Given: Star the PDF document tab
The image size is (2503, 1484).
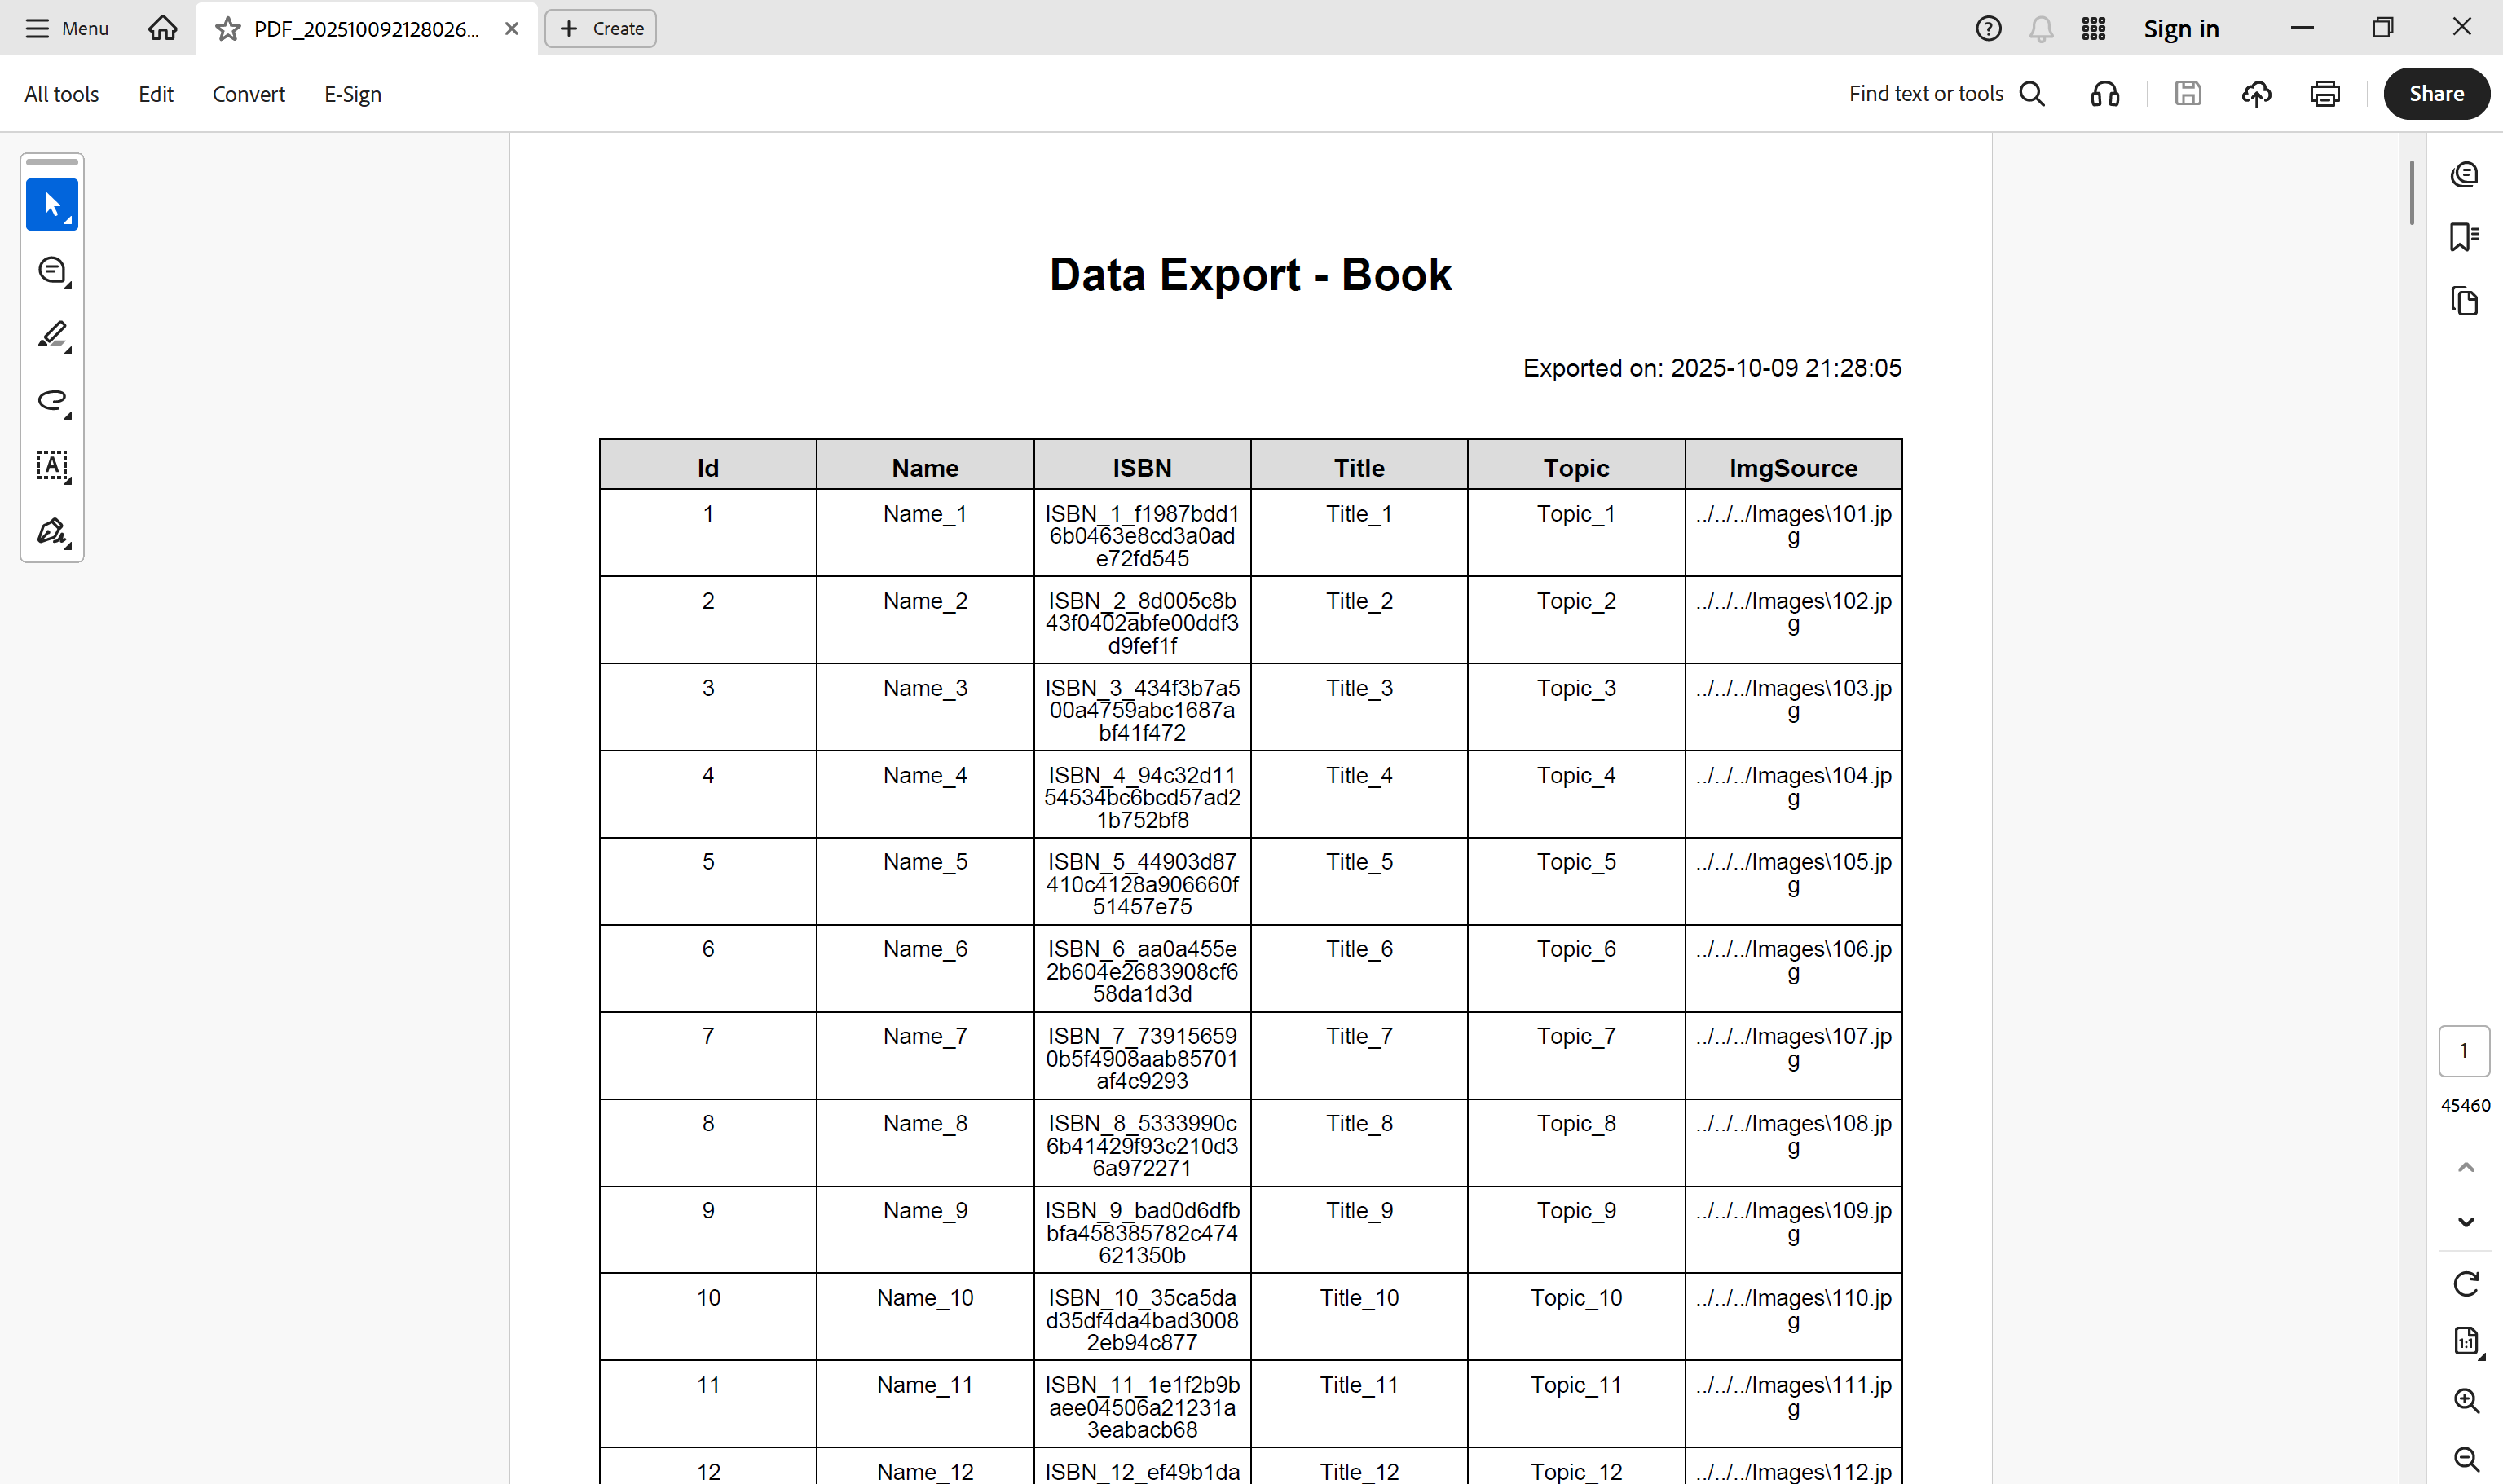Looking at the screenshot, I should click(x=228, y=29).
